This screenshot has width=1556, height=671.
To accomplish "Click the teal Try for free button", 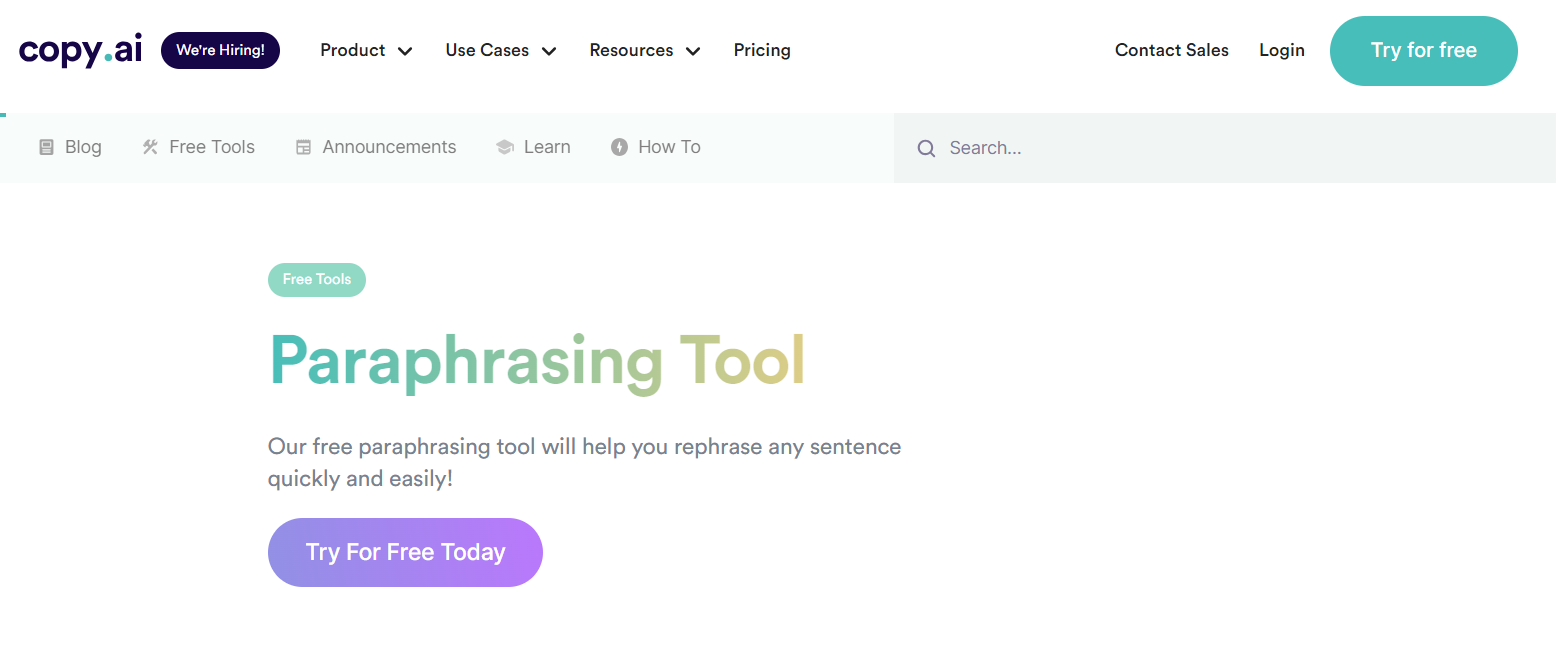I will 1423,50.
